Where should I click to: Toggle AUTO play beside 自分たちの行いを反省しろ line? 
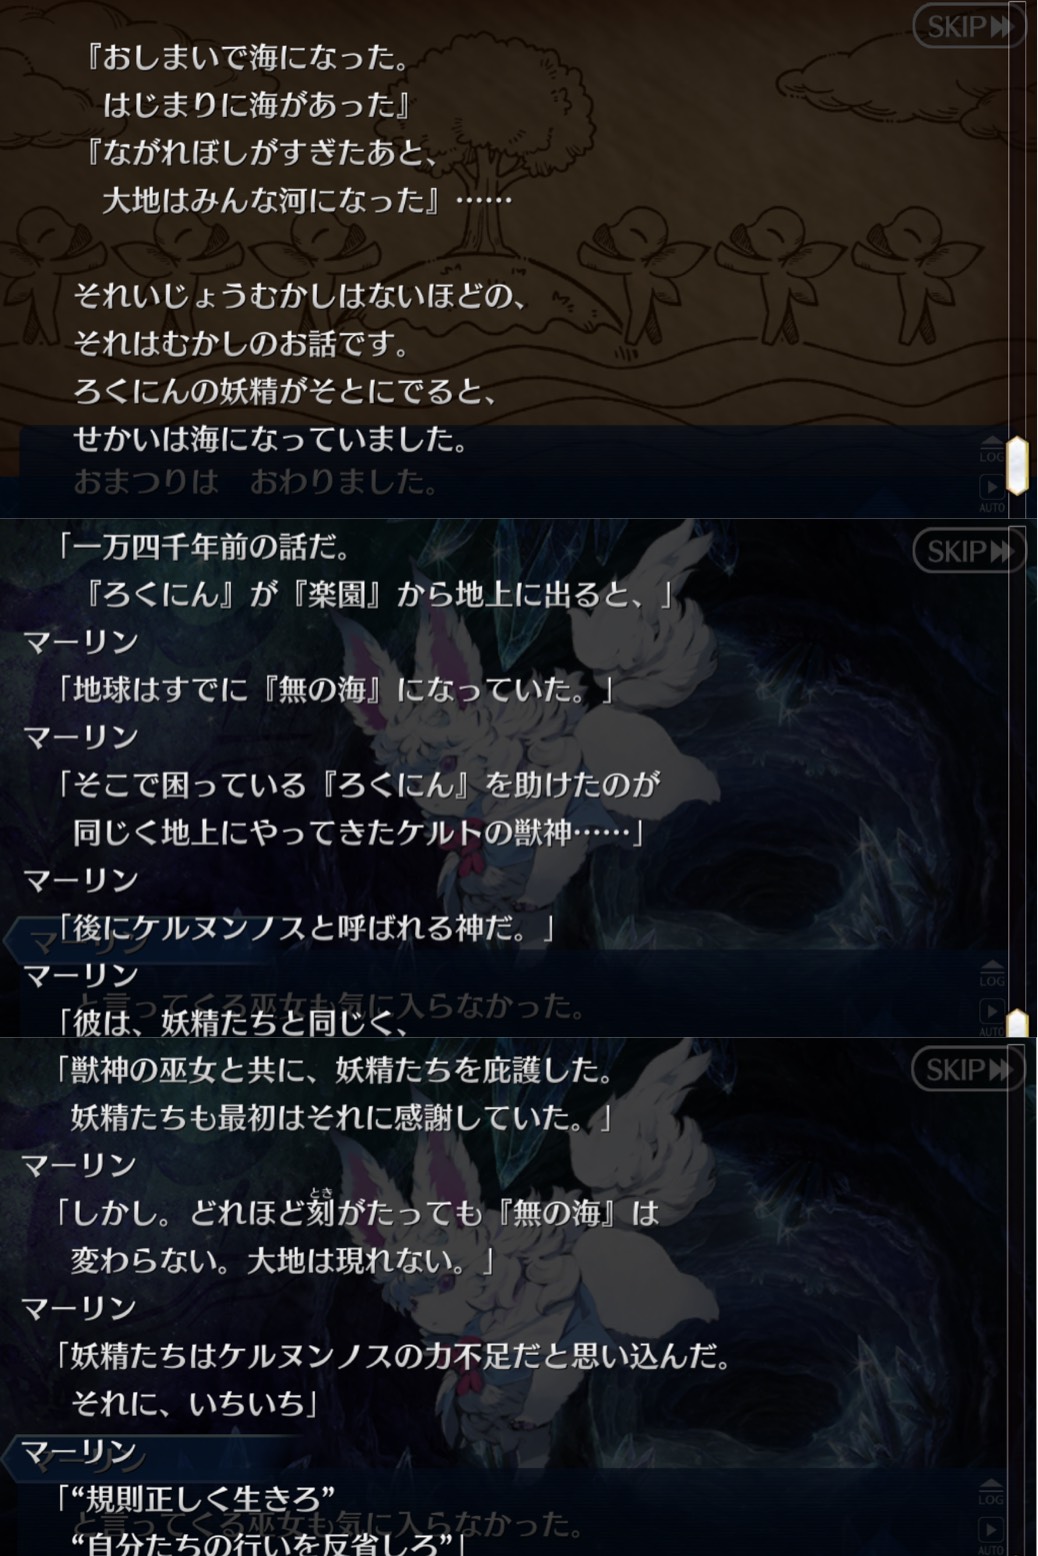[x=991, y=1535]
